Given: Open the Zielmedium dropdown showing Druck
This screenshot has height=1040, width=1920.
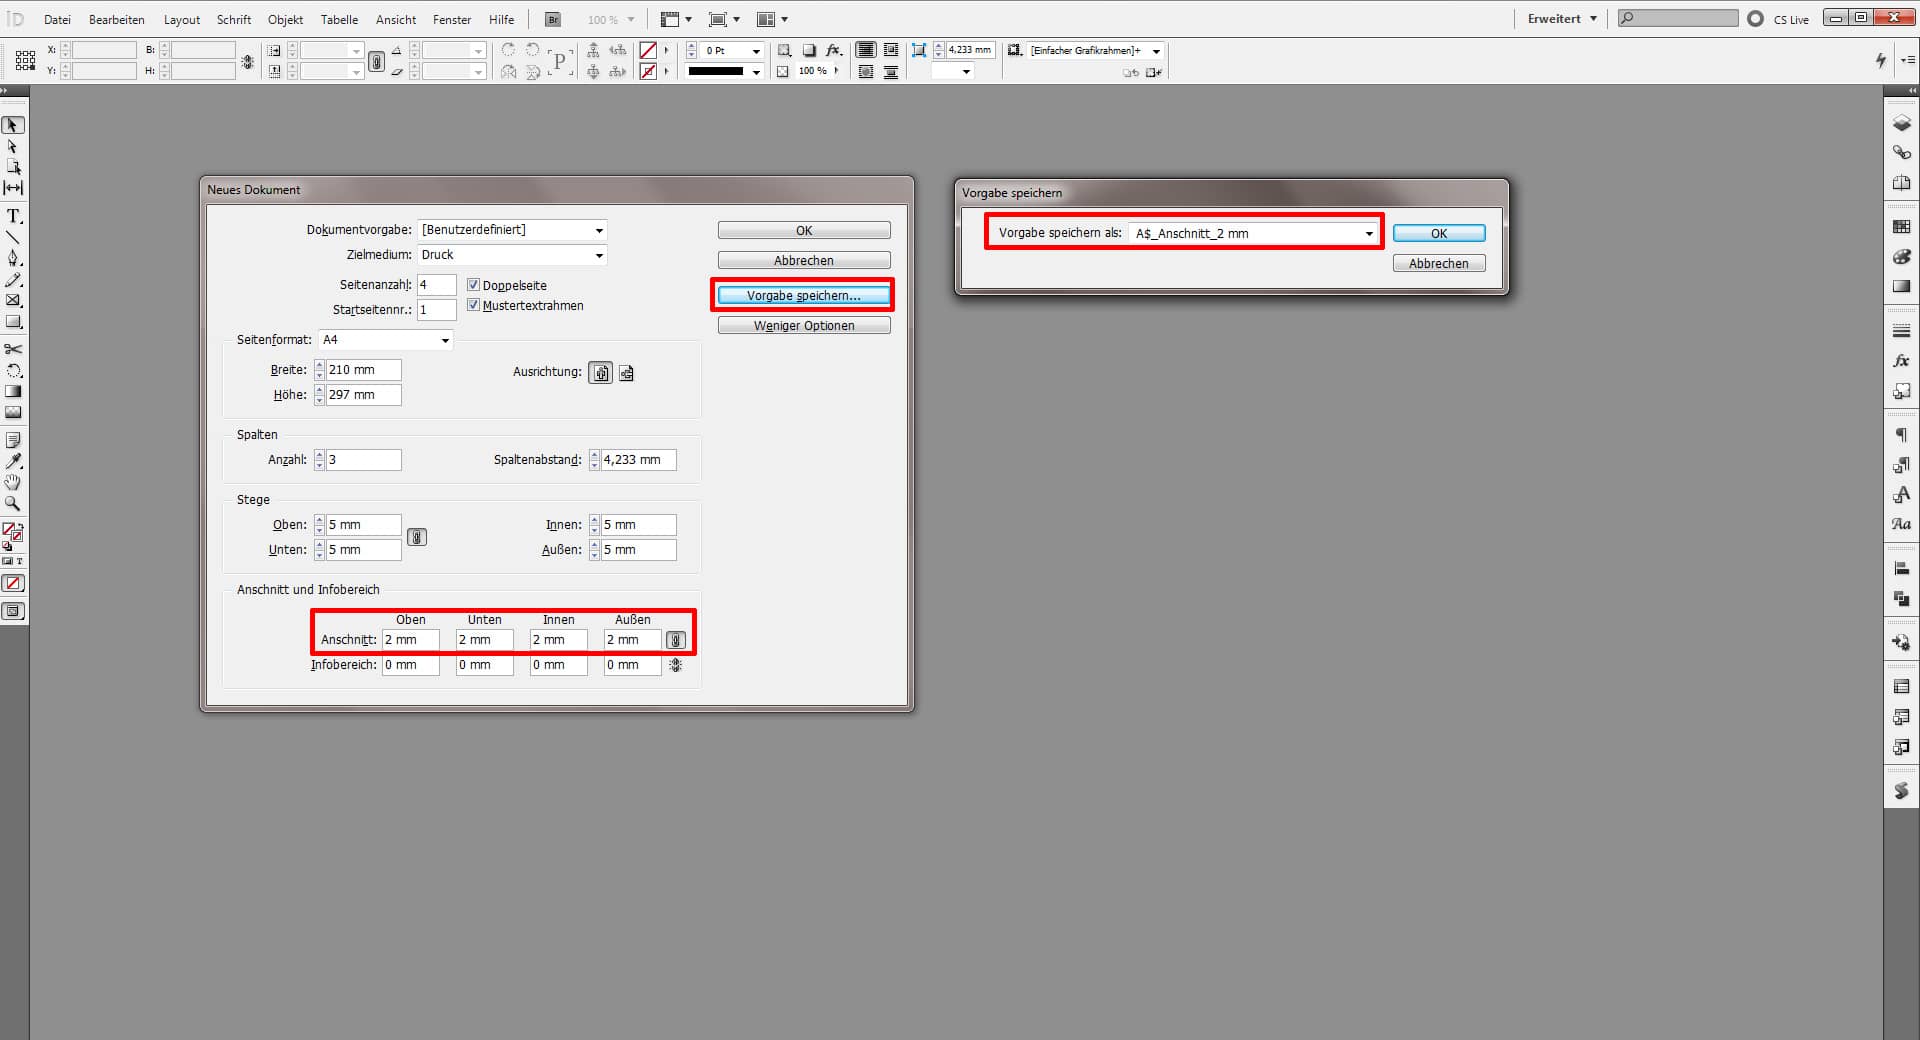Looking at the screenshot, I should 599,255.
